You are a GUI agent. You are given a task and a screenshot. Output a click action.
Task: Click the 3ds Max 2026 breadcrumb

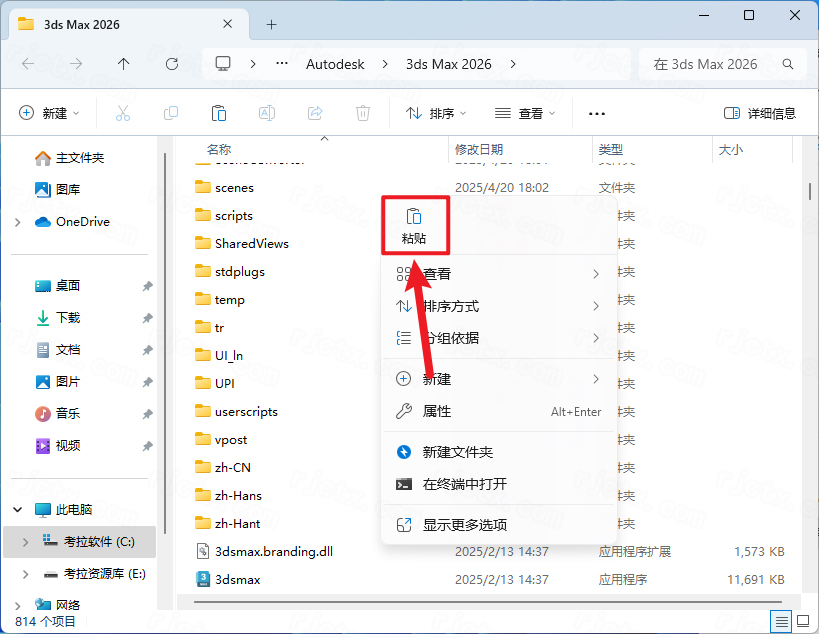(449, 64)
